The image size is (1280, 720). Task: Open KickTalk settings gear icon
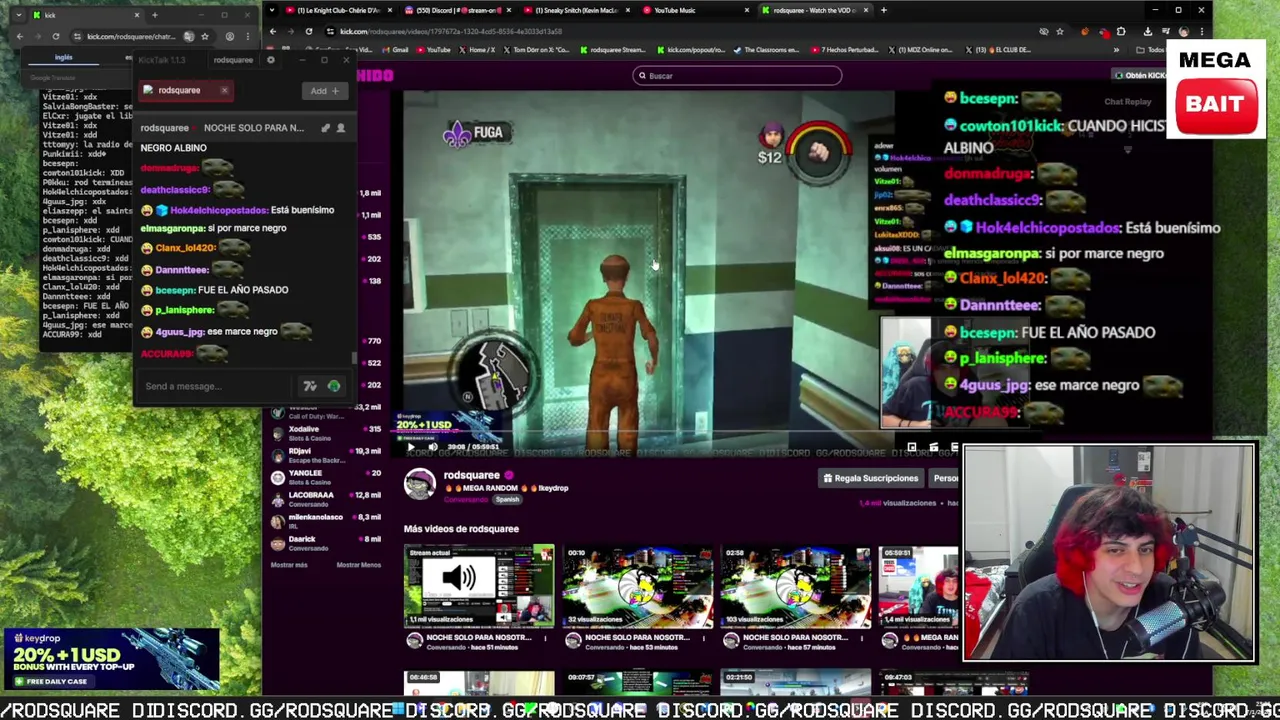pos(270,60)
